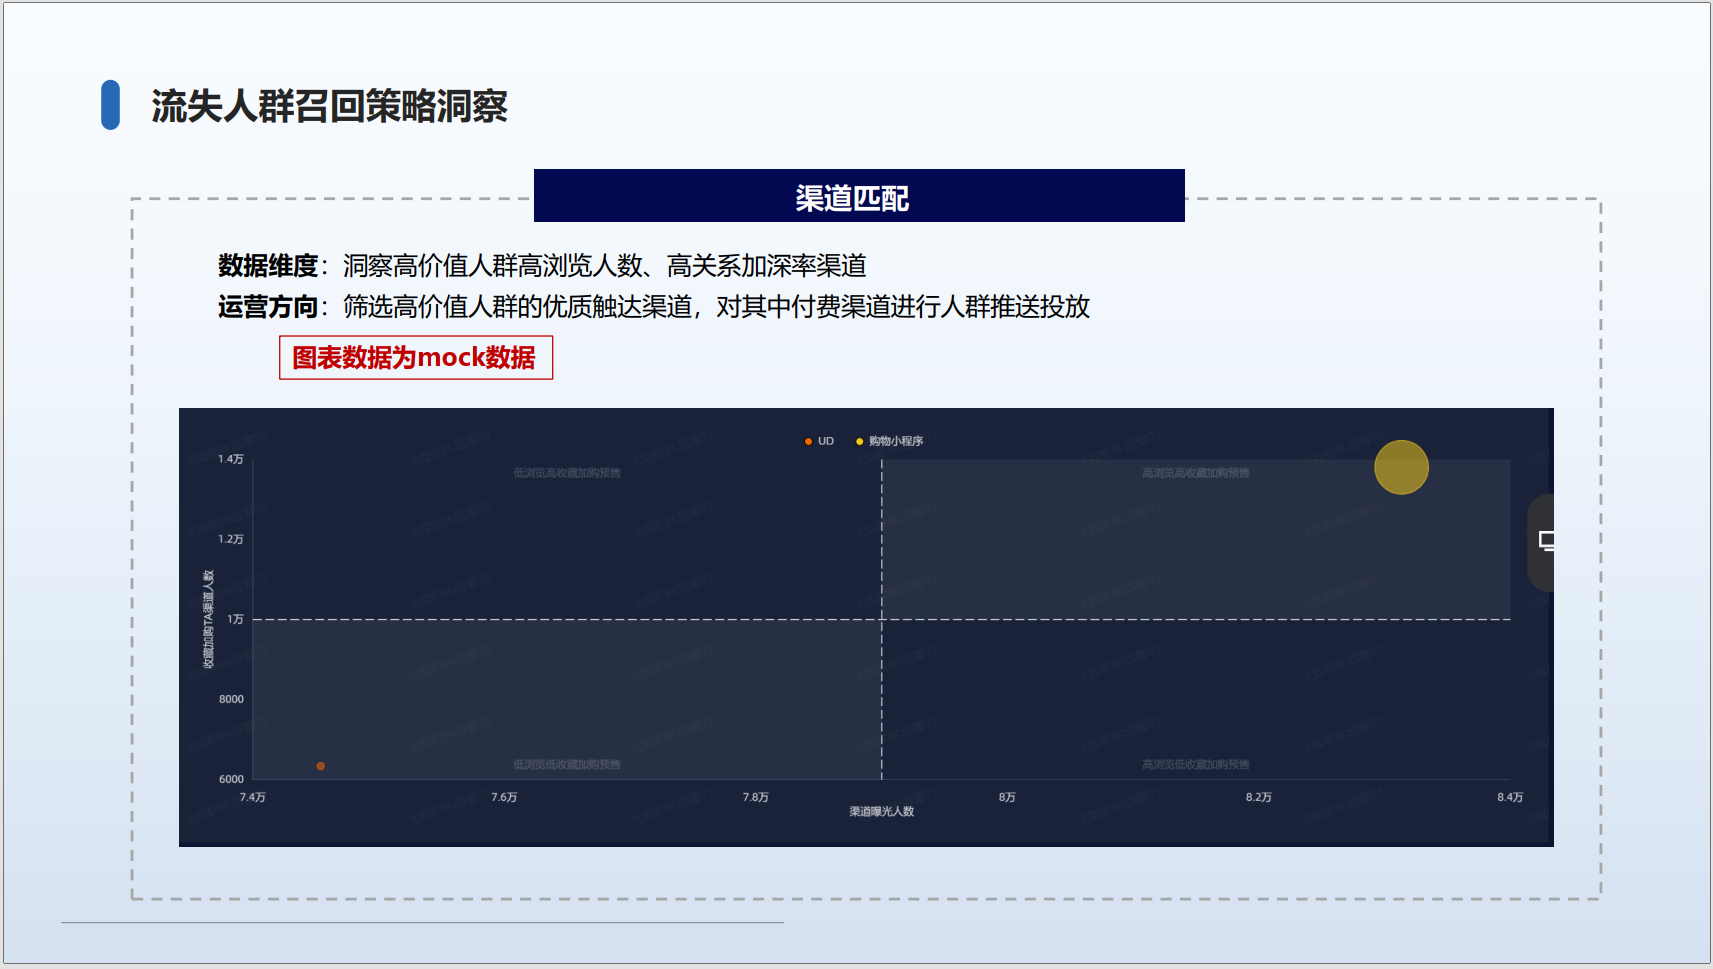Click the slide title 流失人群召回策略洞察
This screenshot has width=1713, height=969.
tap(330, 106)
